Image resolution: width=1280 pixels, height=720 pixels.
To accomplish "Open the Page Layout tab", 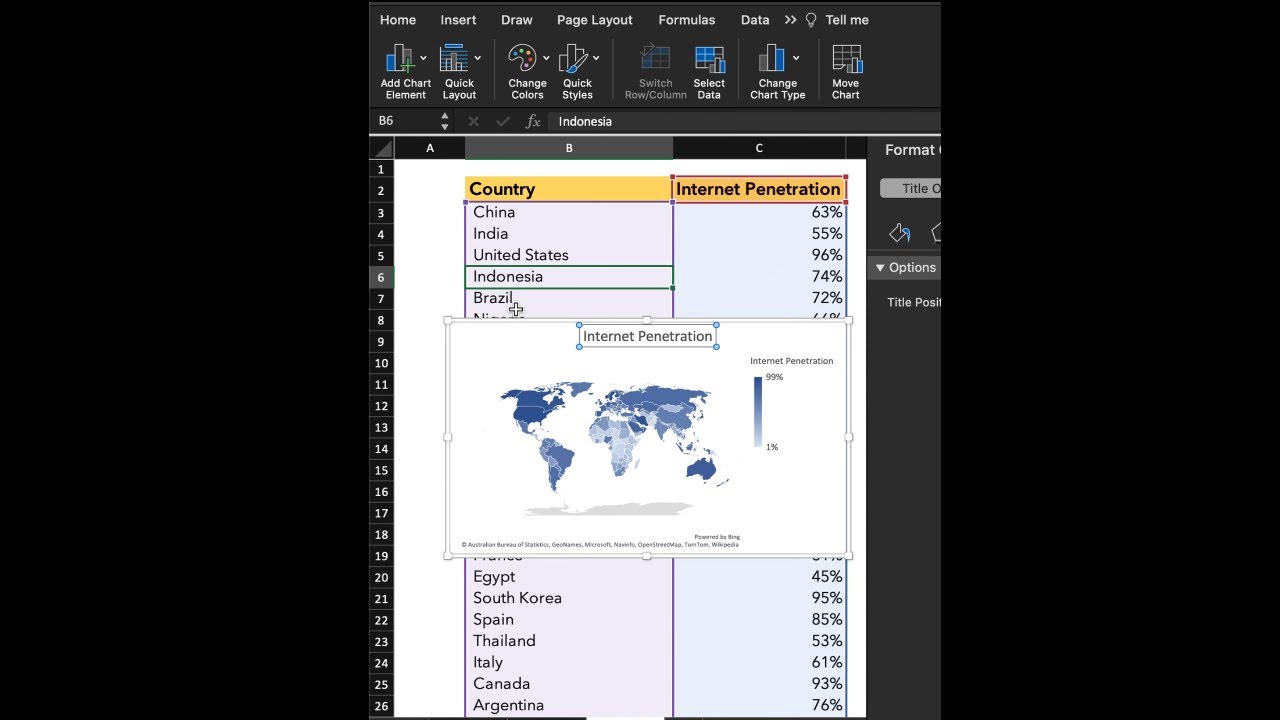I will (x=595, y=20).
